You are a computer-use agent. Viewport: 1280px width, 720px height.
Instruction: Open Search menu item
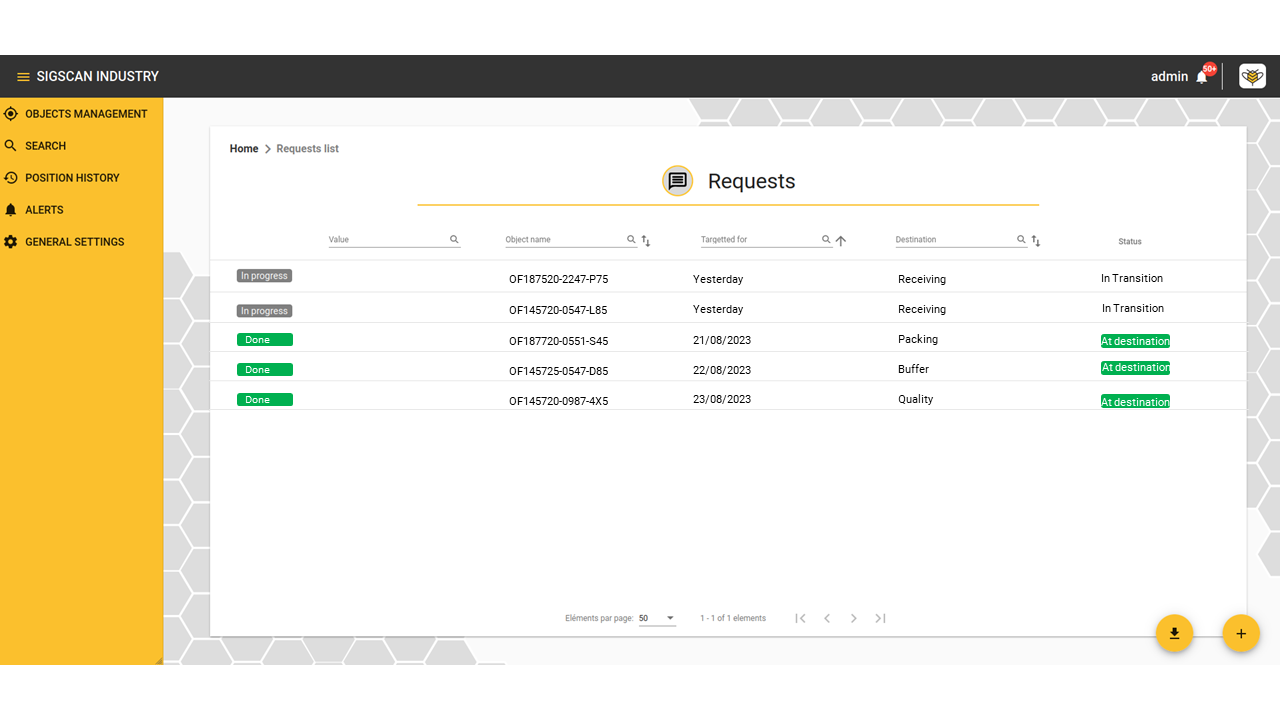point(46,146)
